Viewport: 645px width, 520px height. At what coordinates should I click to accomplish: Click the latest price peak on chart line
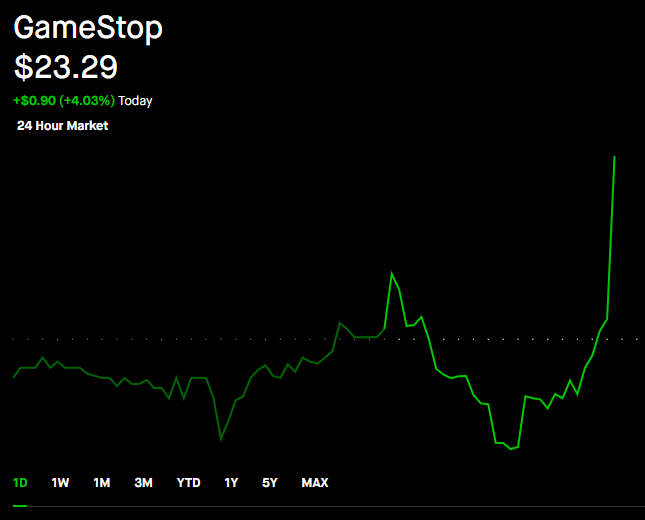point(615,157)
